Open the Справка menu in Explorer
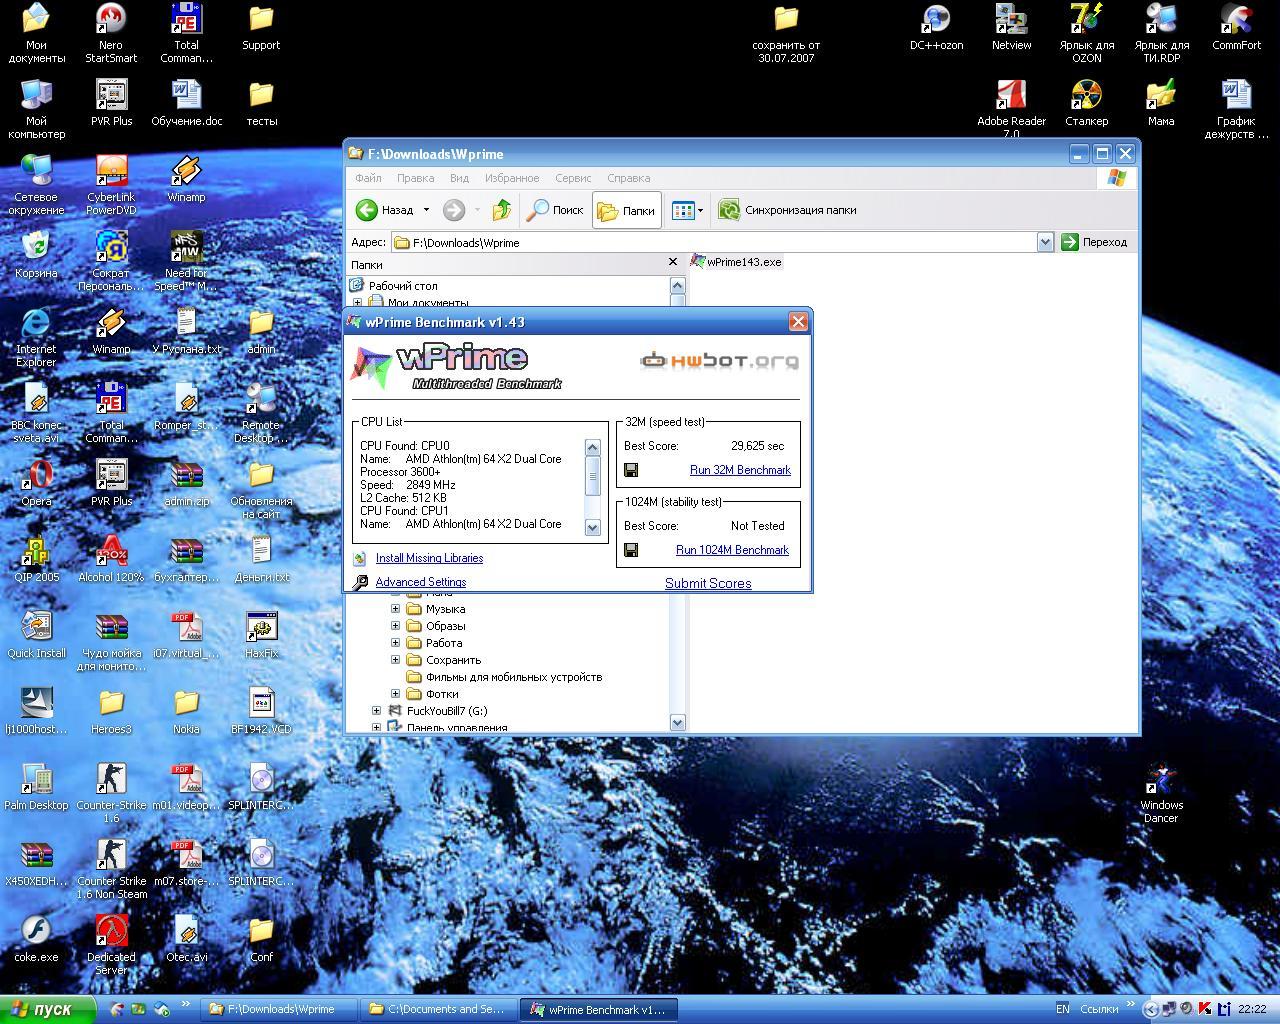The image size is (1280, 1024). tap(629, 178)
